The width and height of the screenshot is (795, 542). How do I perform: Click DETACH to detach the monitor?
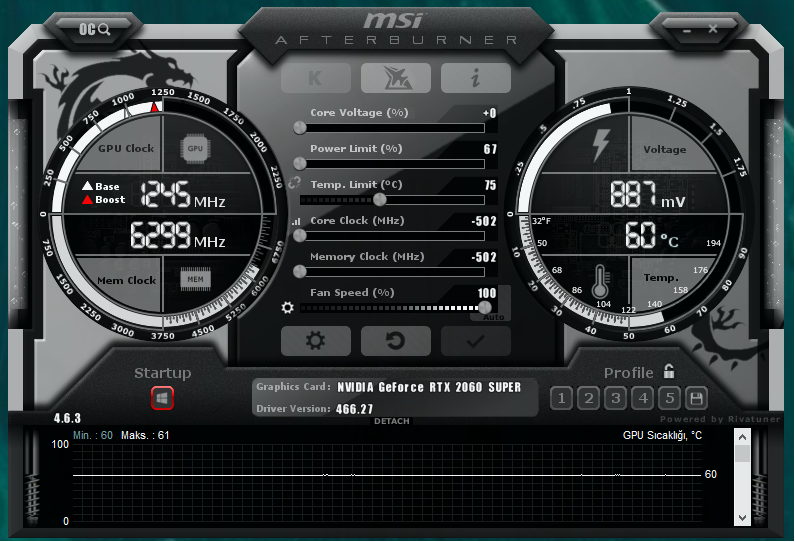click(x=391, y=421)
